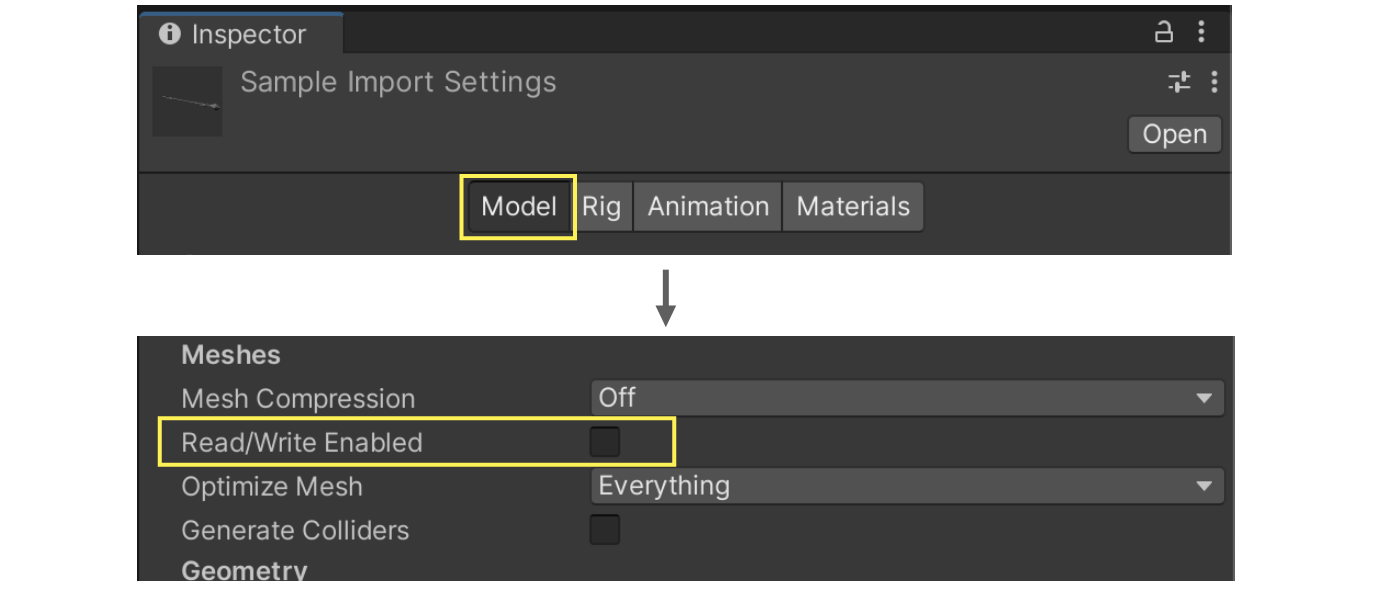
Task: Enable Generate Colliders
Action: click(604, 531)
